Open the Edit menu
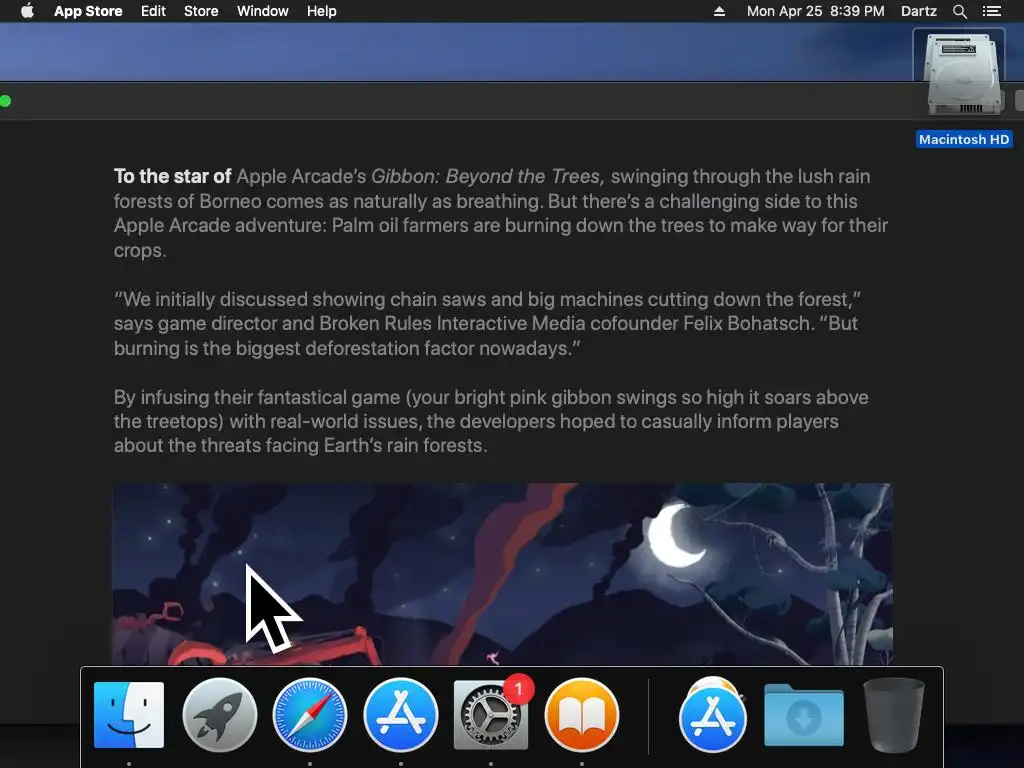Image resolution: width=1024 pixels, height=768 pixels. click(x=153, y=11)
